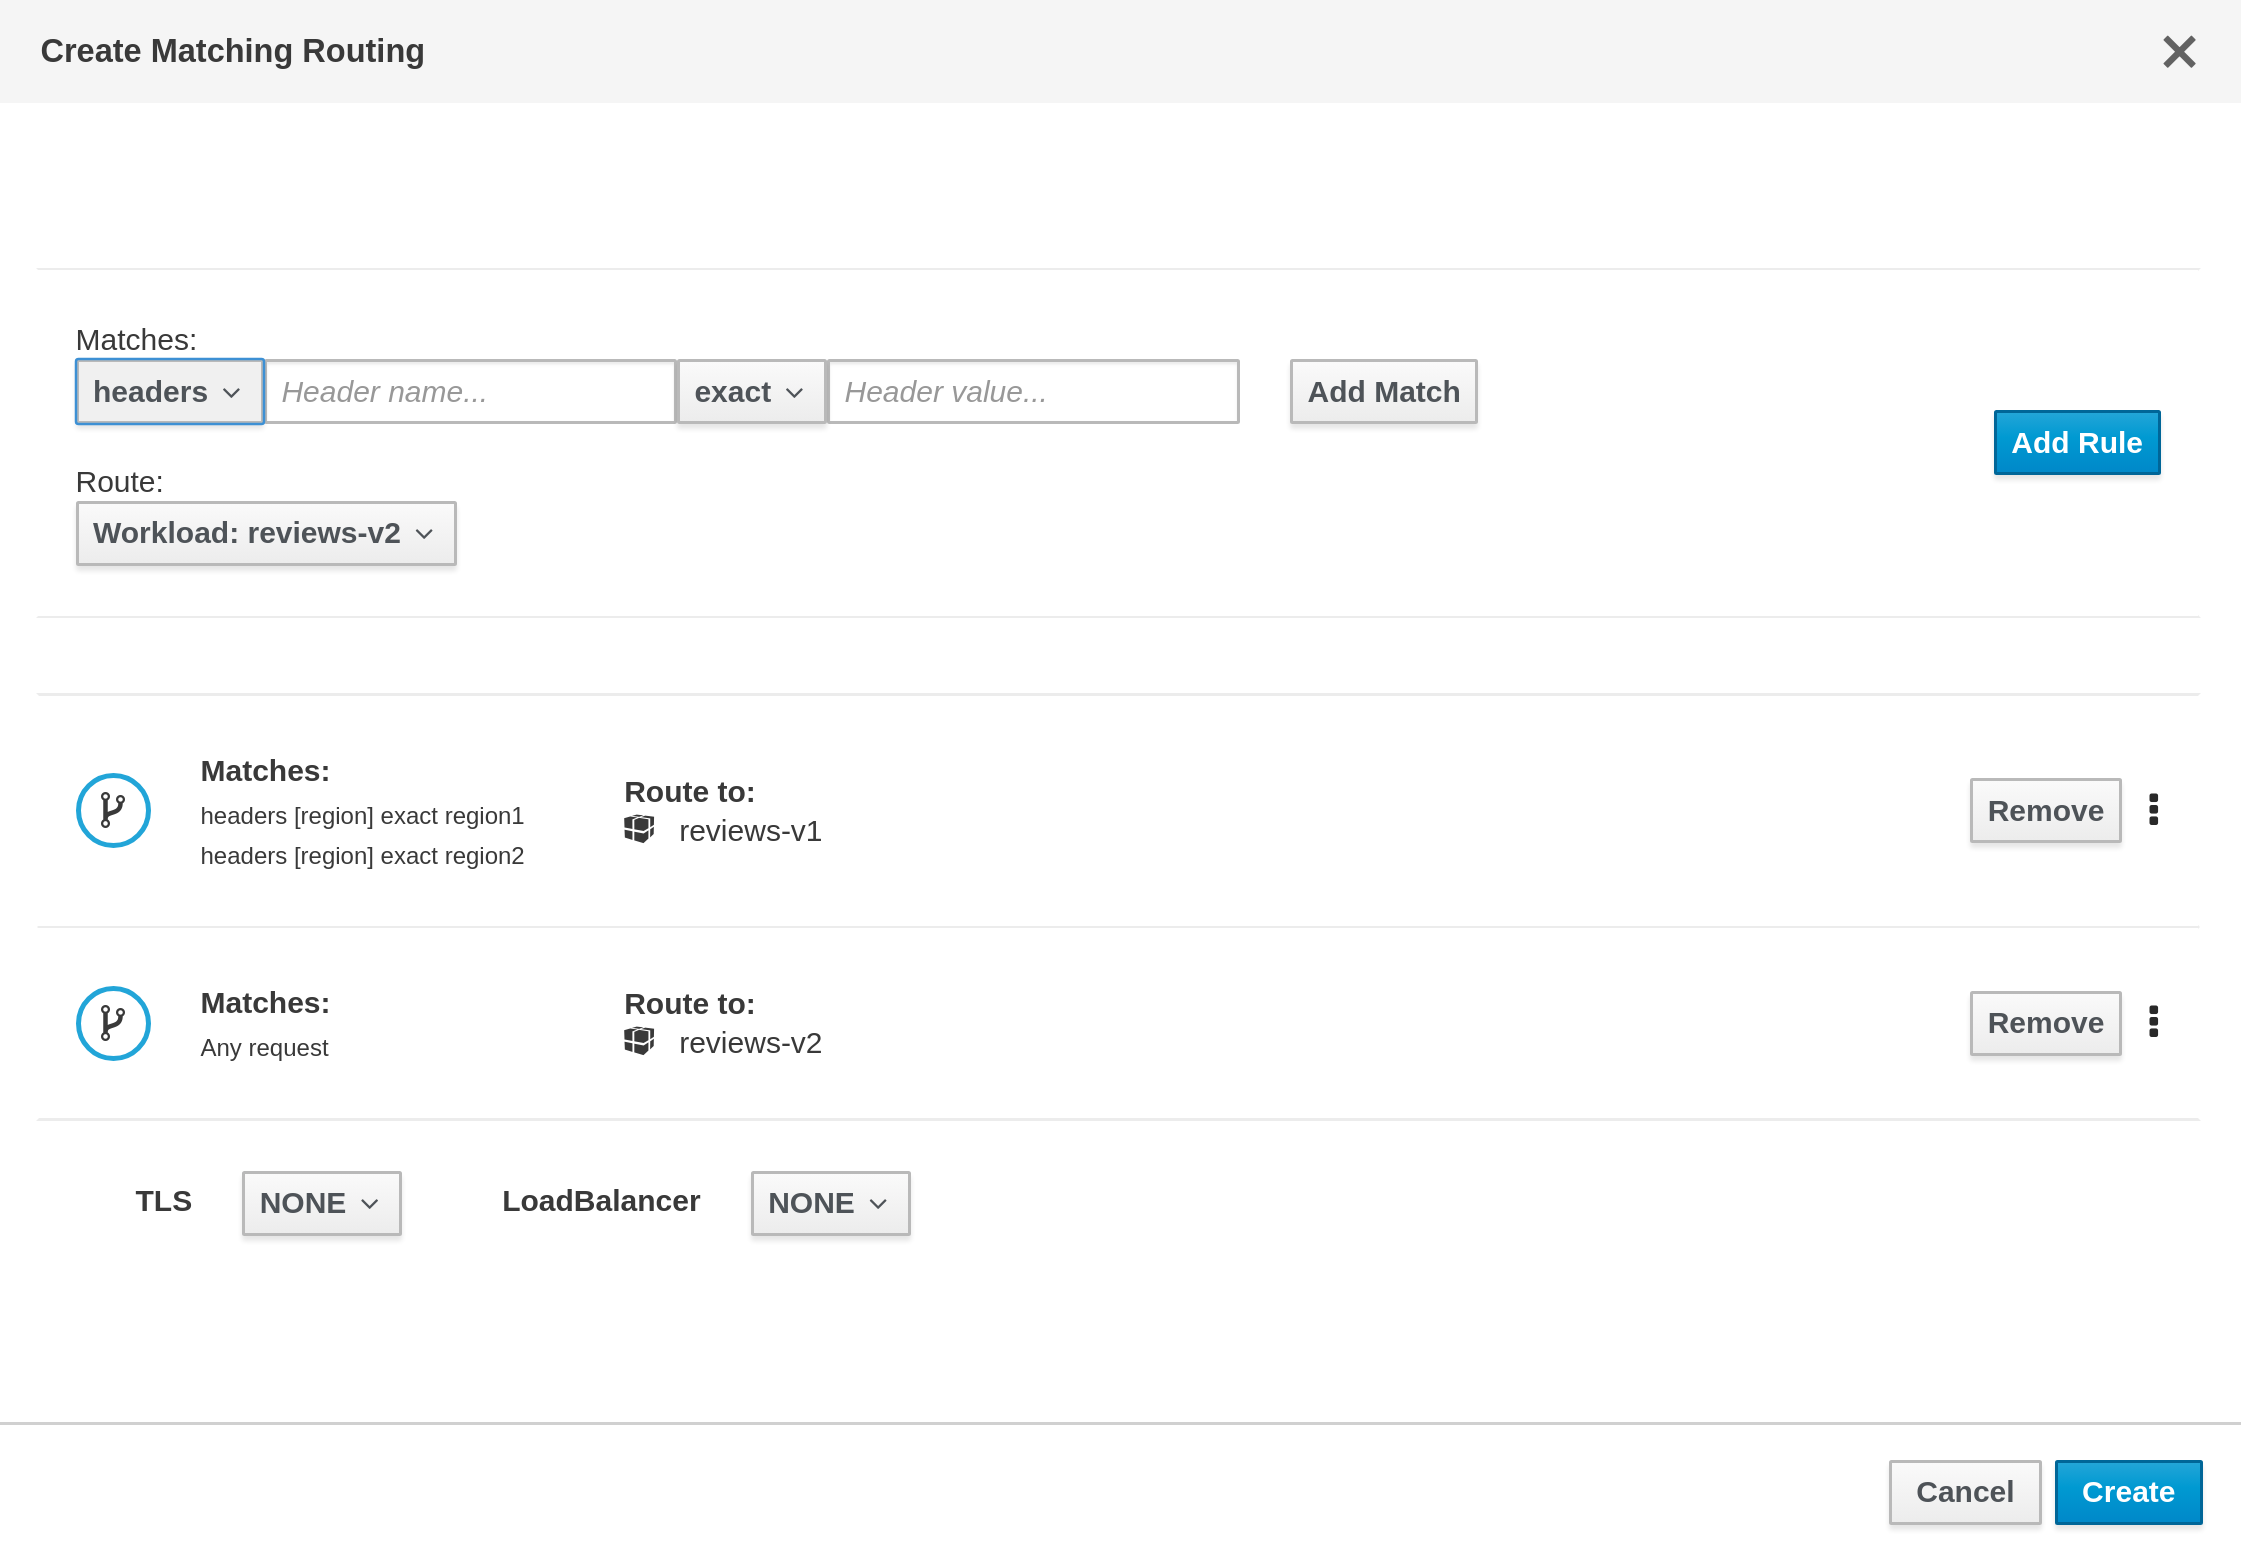Remove the Any request rule
Viewport: 2241px width, 1567px height.
[x=2044, y=1023]
